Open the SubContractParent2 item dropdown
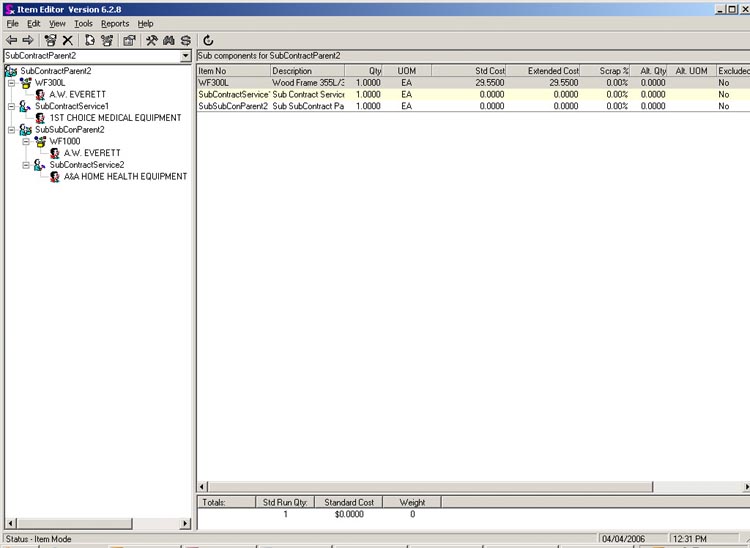 (185, 57)
